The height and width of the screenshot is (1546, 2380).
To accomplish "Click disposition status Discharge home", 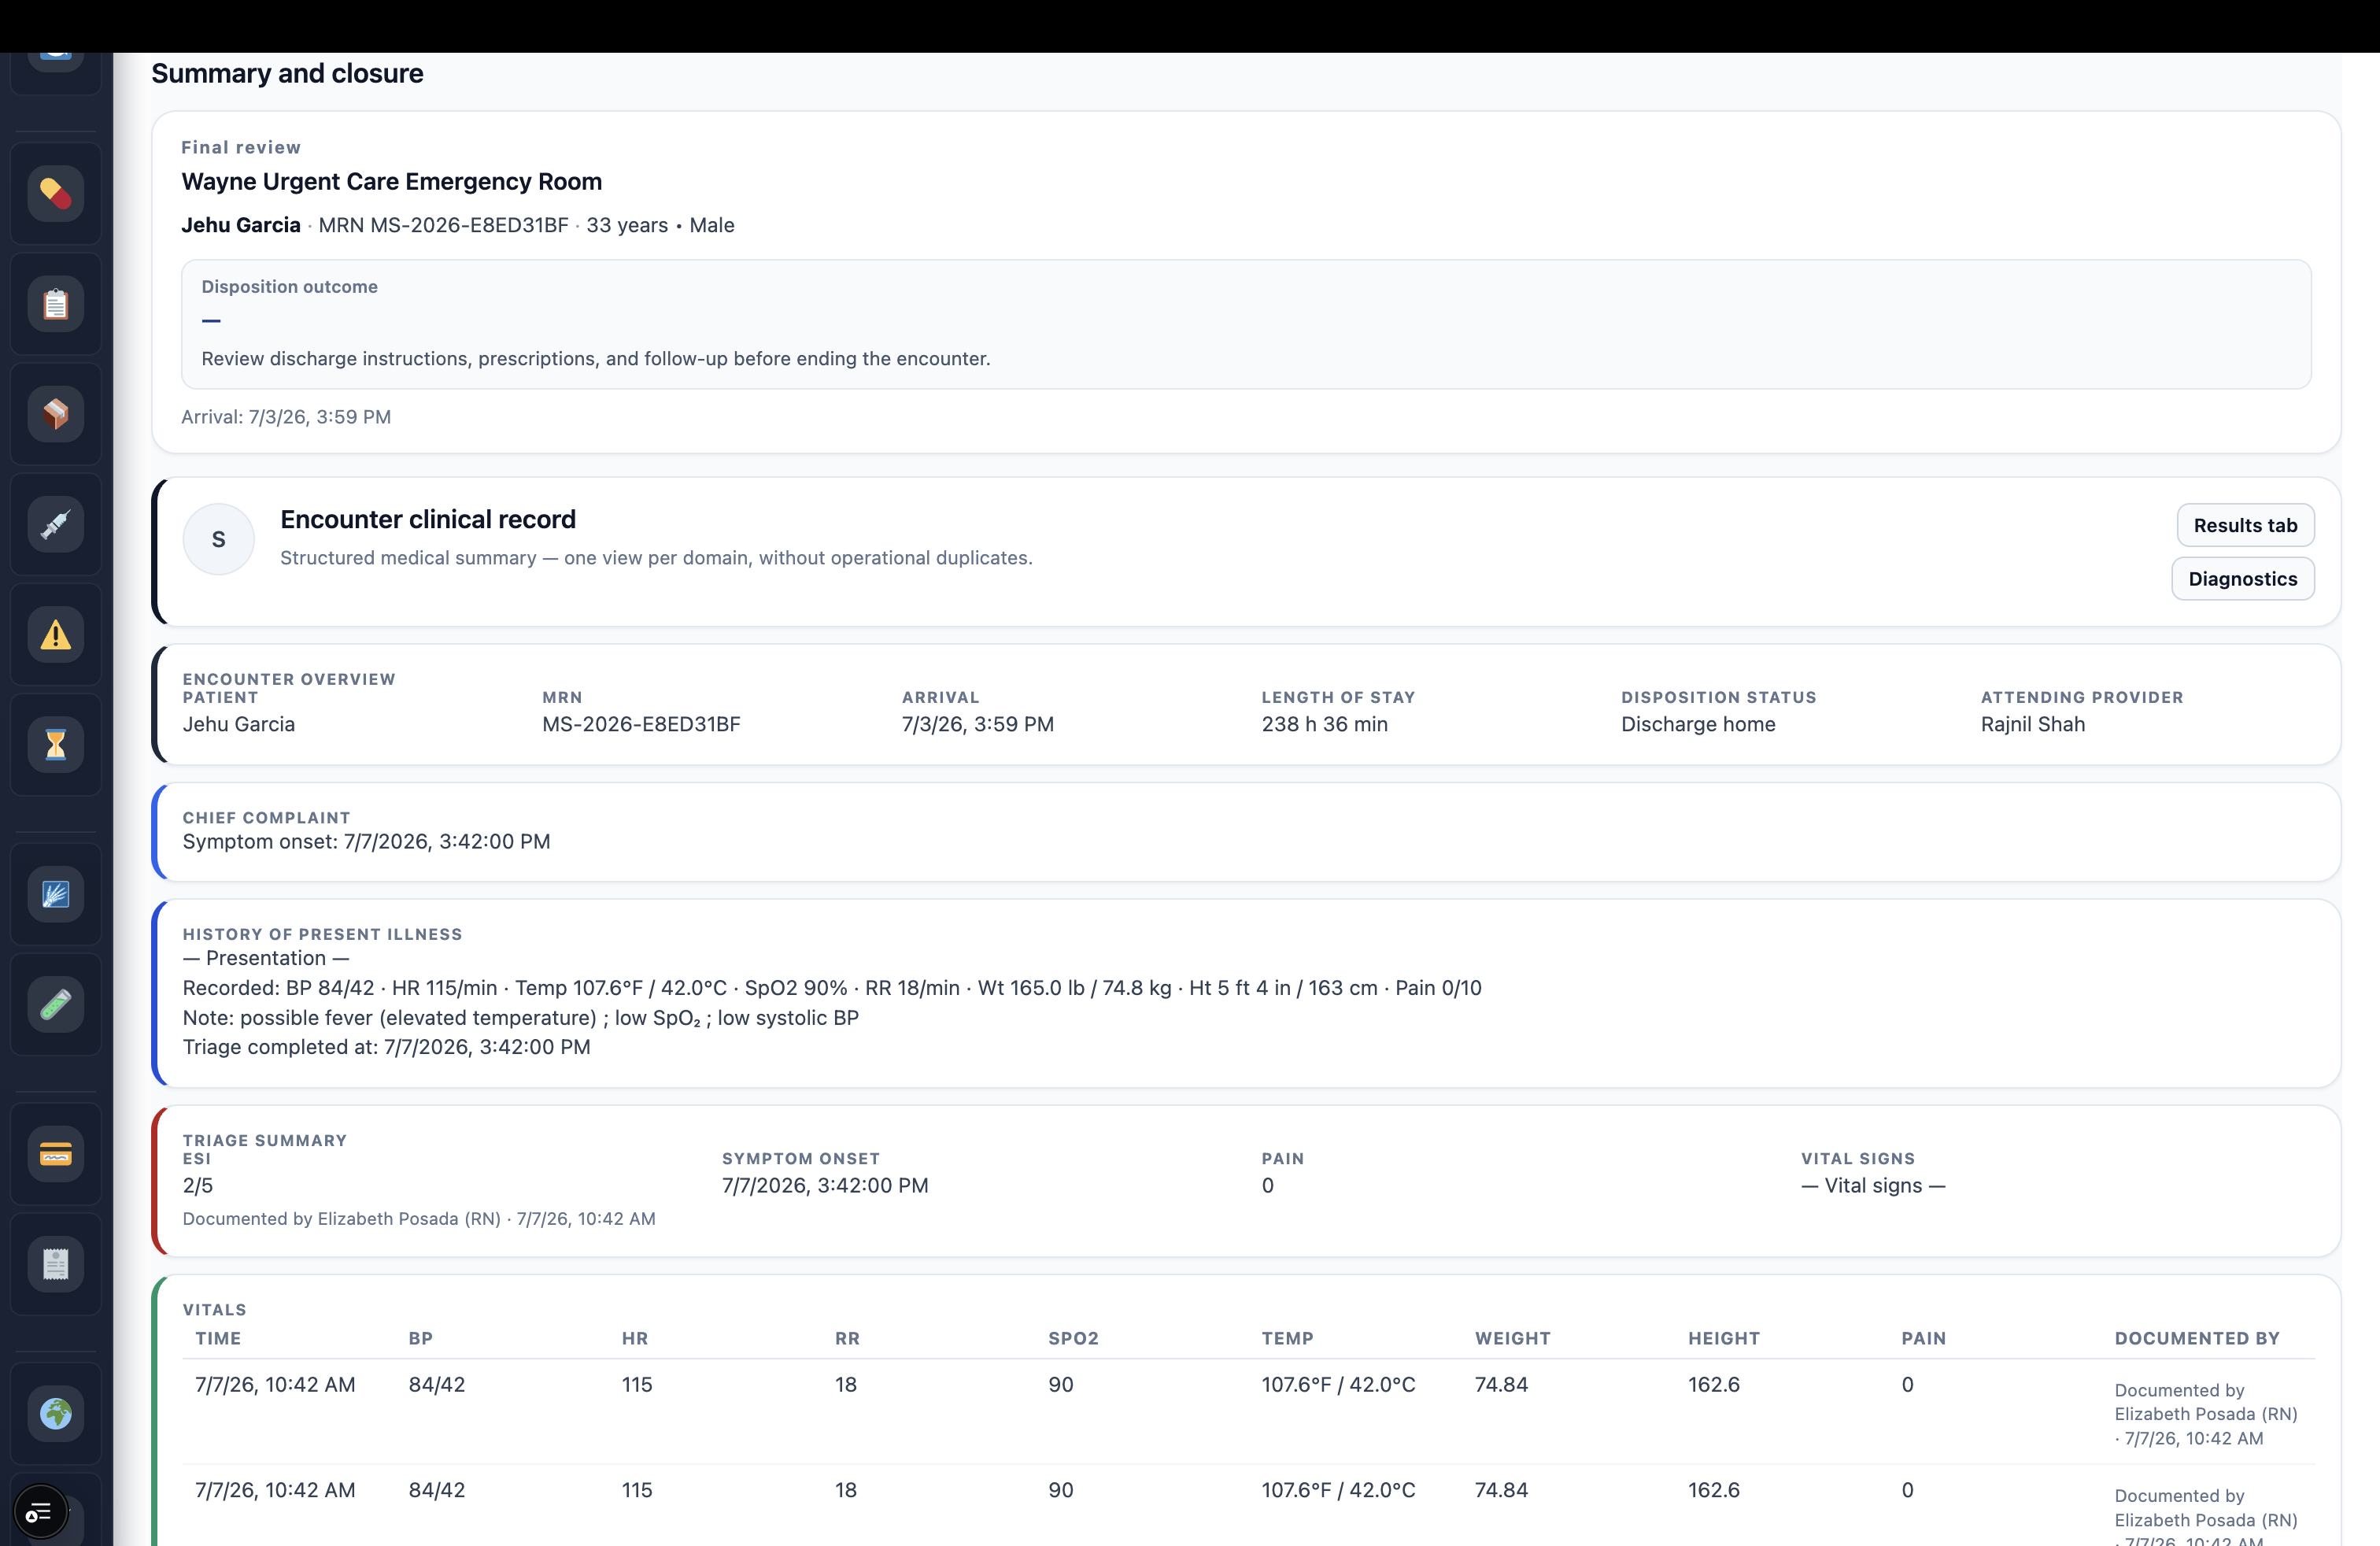I will (1698, 724).
